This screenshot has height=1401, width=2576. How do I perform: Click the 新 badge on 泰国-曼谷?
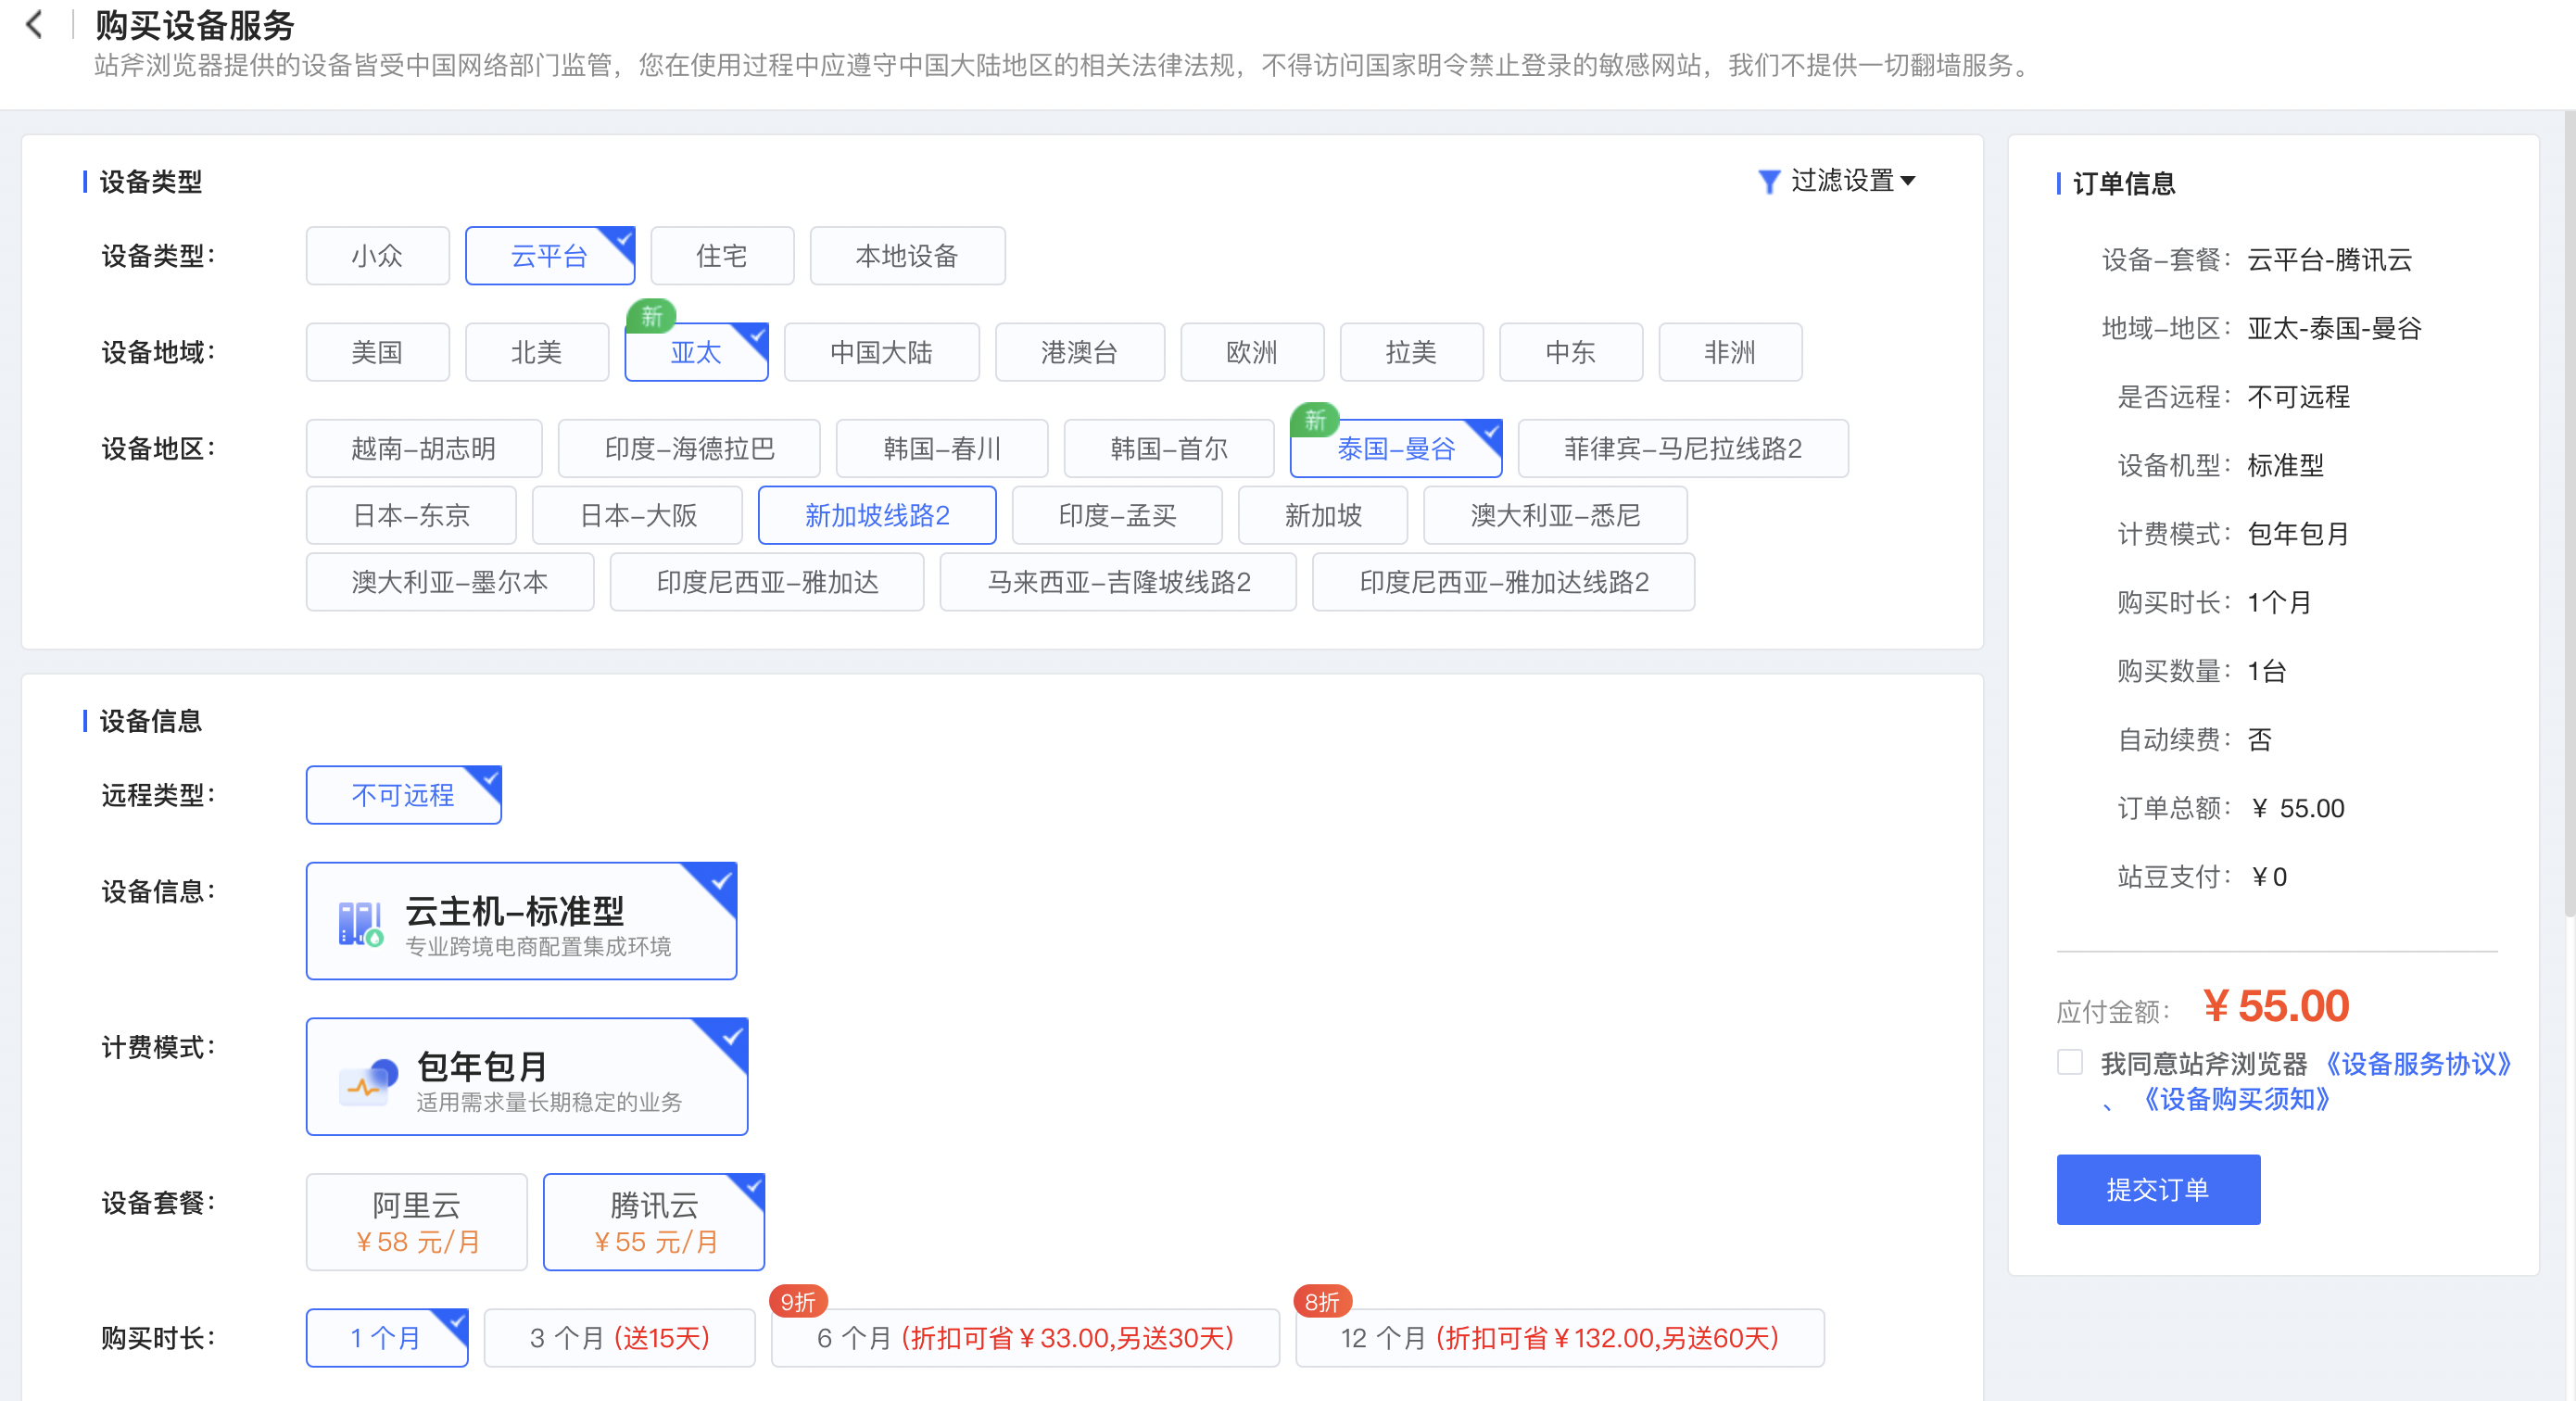click(x=1315, y=421)
